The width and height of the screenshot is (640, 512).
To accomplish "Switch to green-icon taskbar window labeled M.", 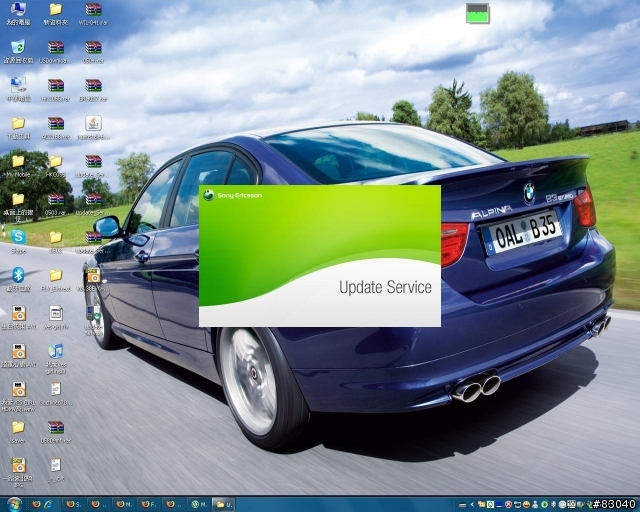I will [199, 504].
